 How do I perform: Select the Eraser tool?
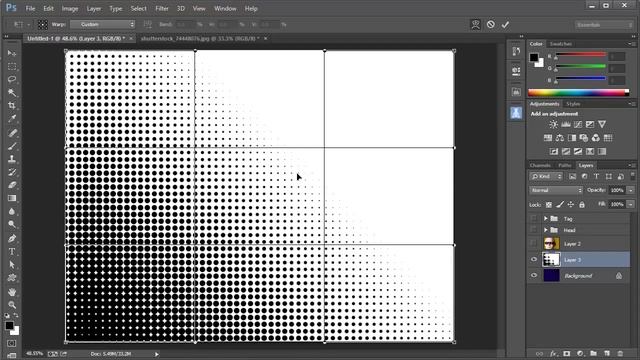click(12, 185)
